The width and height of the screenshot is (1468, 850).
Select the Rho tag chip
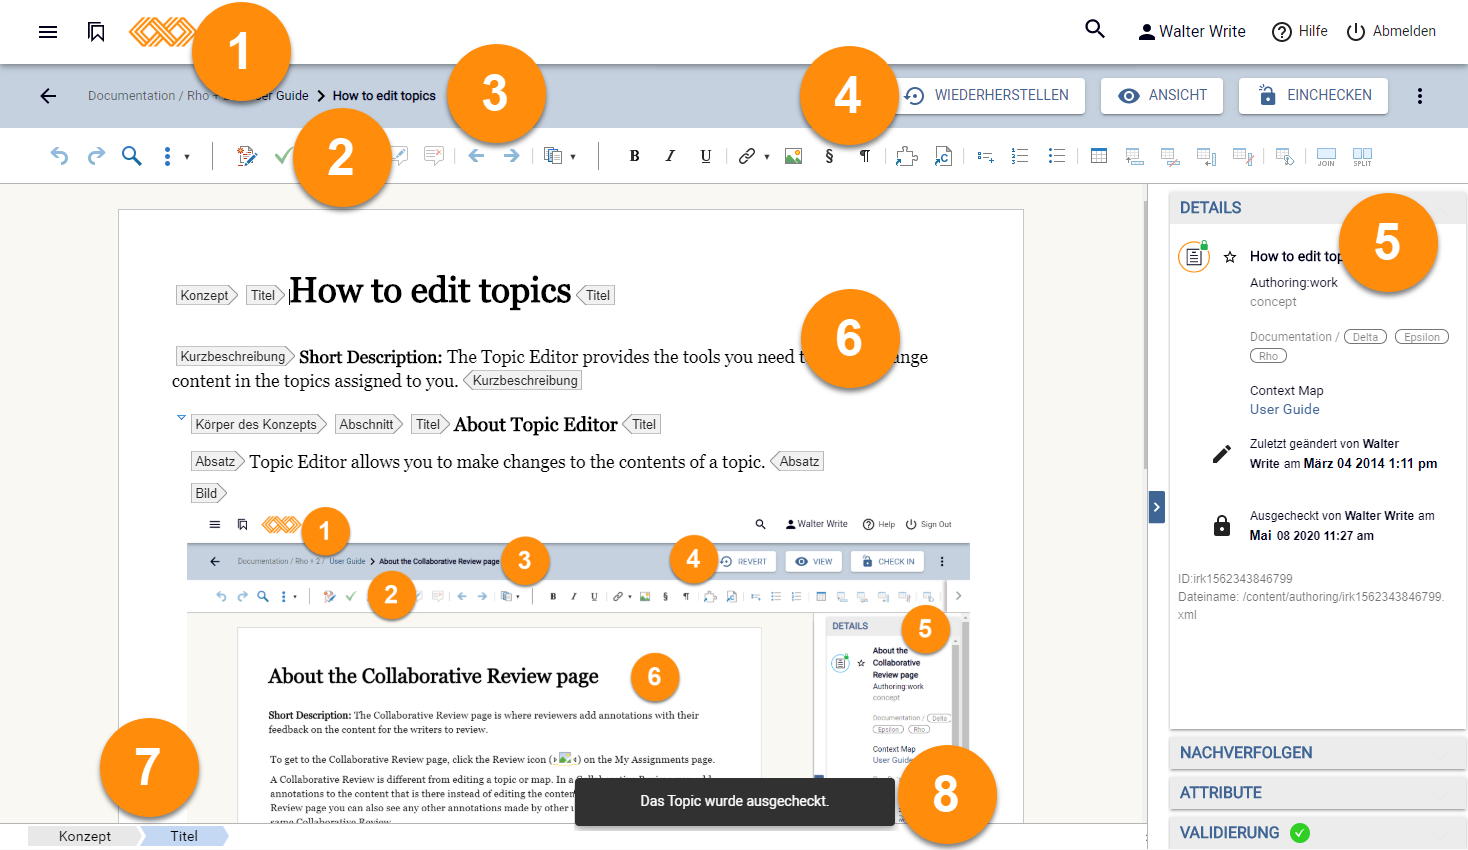[1268, 356]
